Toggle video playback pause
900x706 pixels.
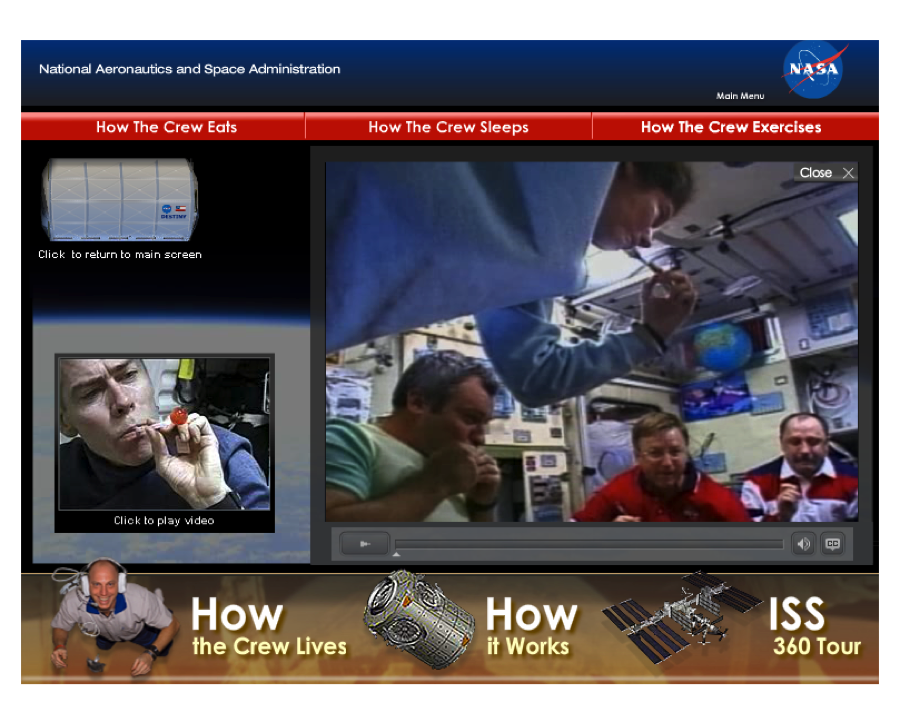(x=364, y=543)
